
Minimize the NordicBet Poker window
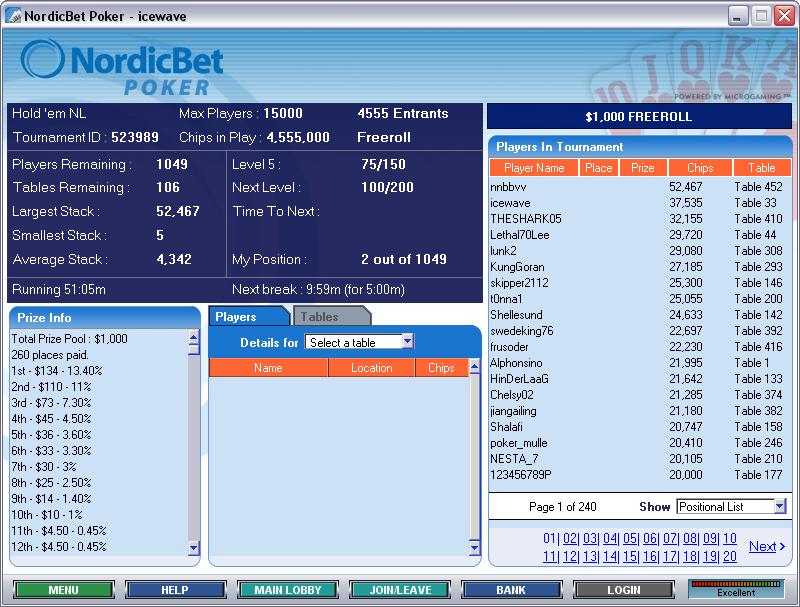pos(737,16)
